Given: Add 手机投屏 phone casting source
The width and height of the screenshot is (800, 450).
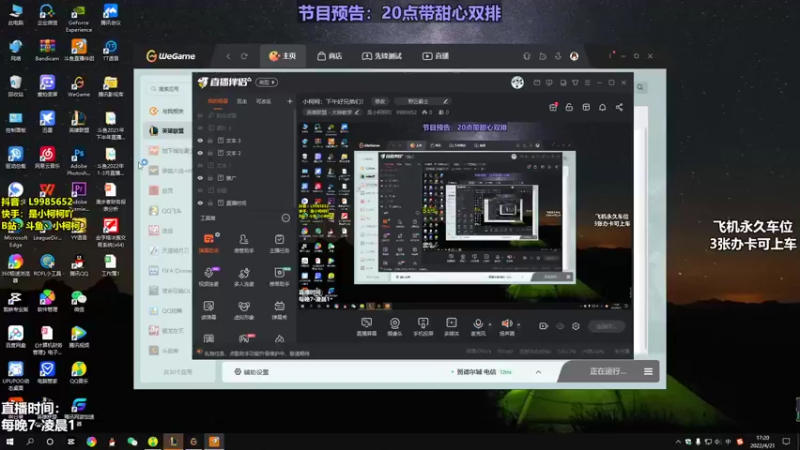Looking at the screenshot, I should click(423, 327).
